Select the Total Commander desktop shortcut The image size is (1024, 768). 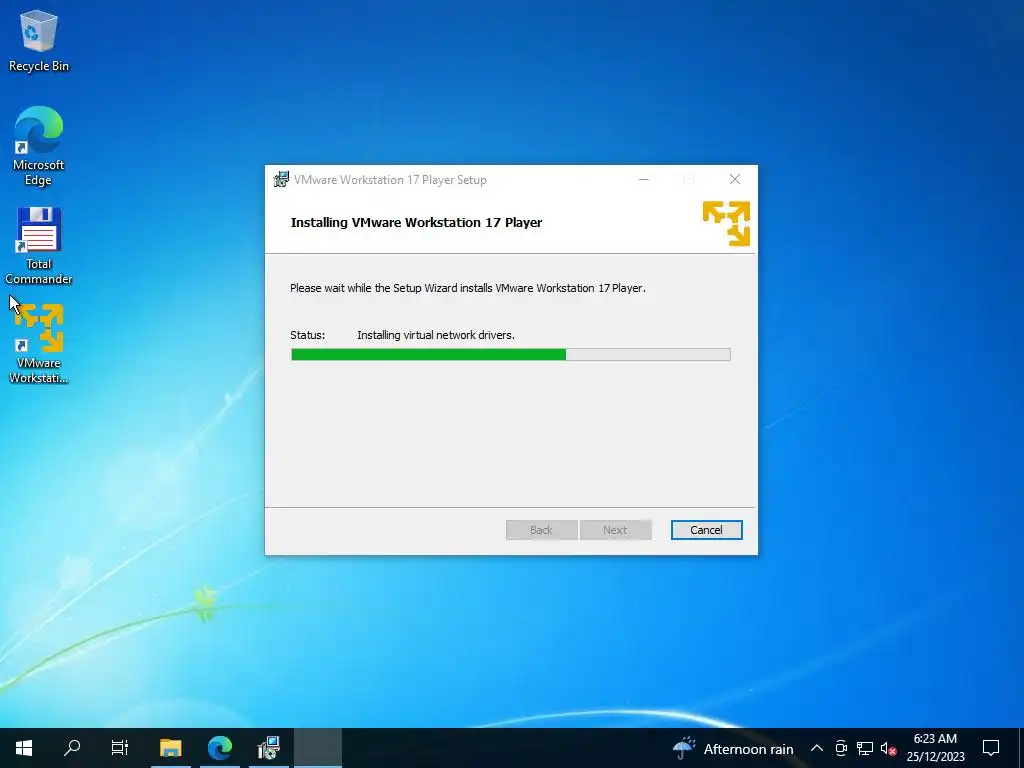(39, 246)
